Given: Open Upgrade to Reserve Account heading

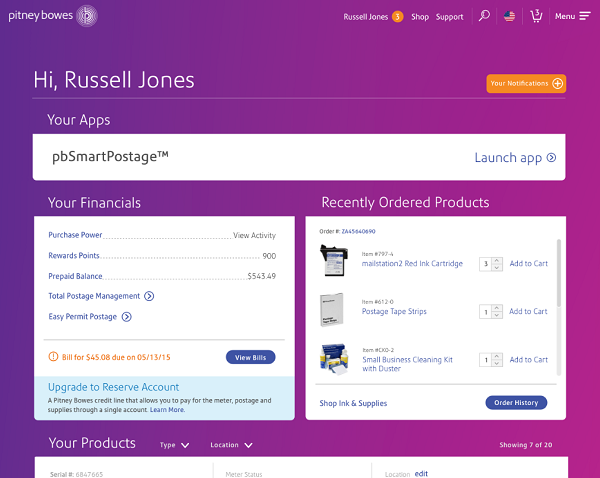Looking at the screenshot, I should (x=113, y=387).
